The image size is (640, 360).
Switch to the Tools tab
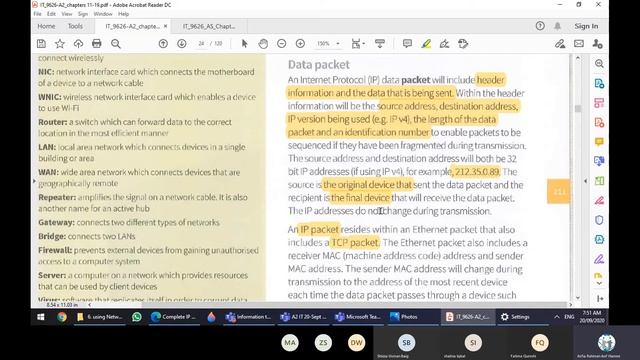click(x=75, y=26)
